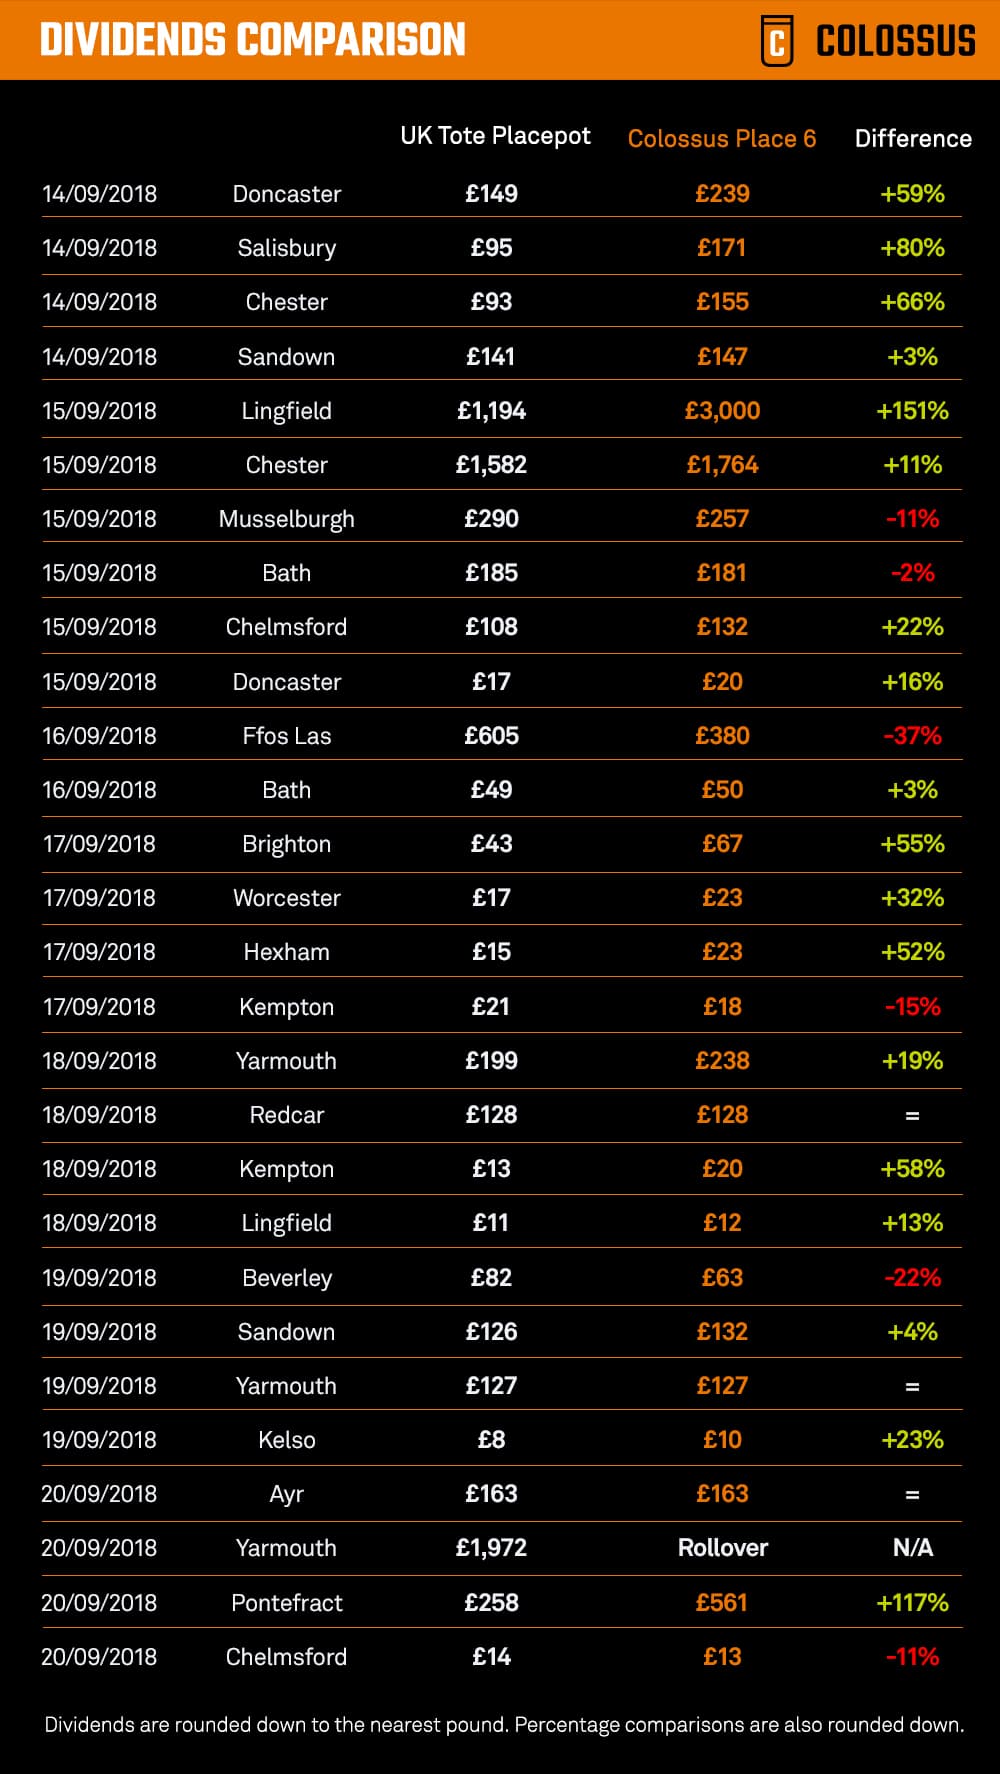Click the Salisbury +80% difference

[912, 248]
